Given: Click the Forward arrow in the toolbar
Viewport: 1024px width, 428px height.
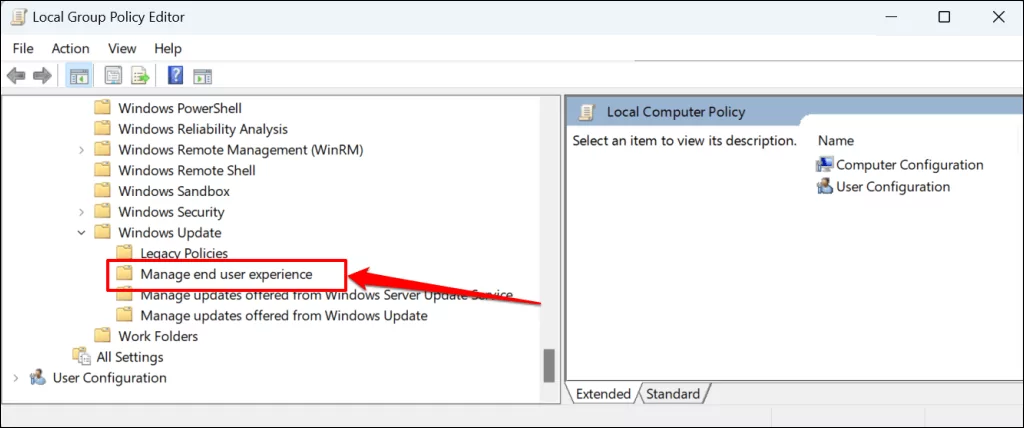Looking at the screenshot, I should pyautogui.click(x=42, y=76).
